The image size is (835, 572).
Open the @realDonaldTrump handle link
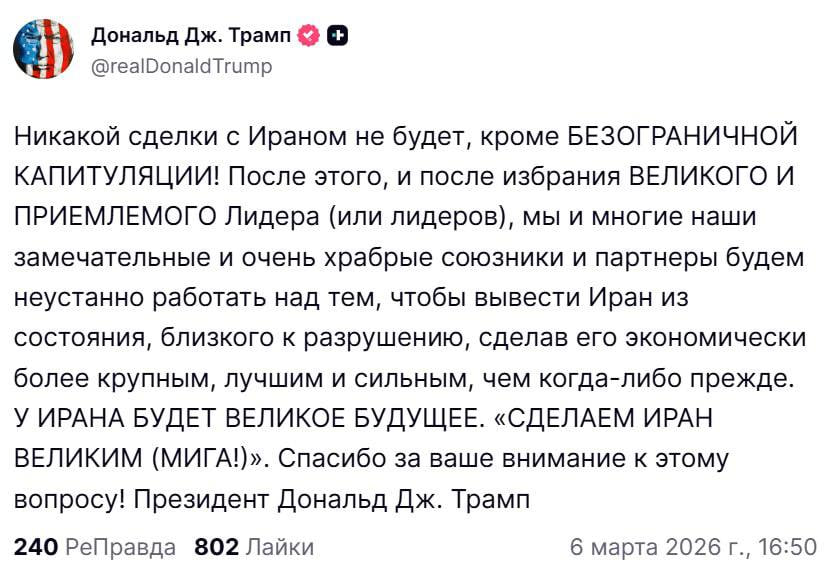(181, 66)
